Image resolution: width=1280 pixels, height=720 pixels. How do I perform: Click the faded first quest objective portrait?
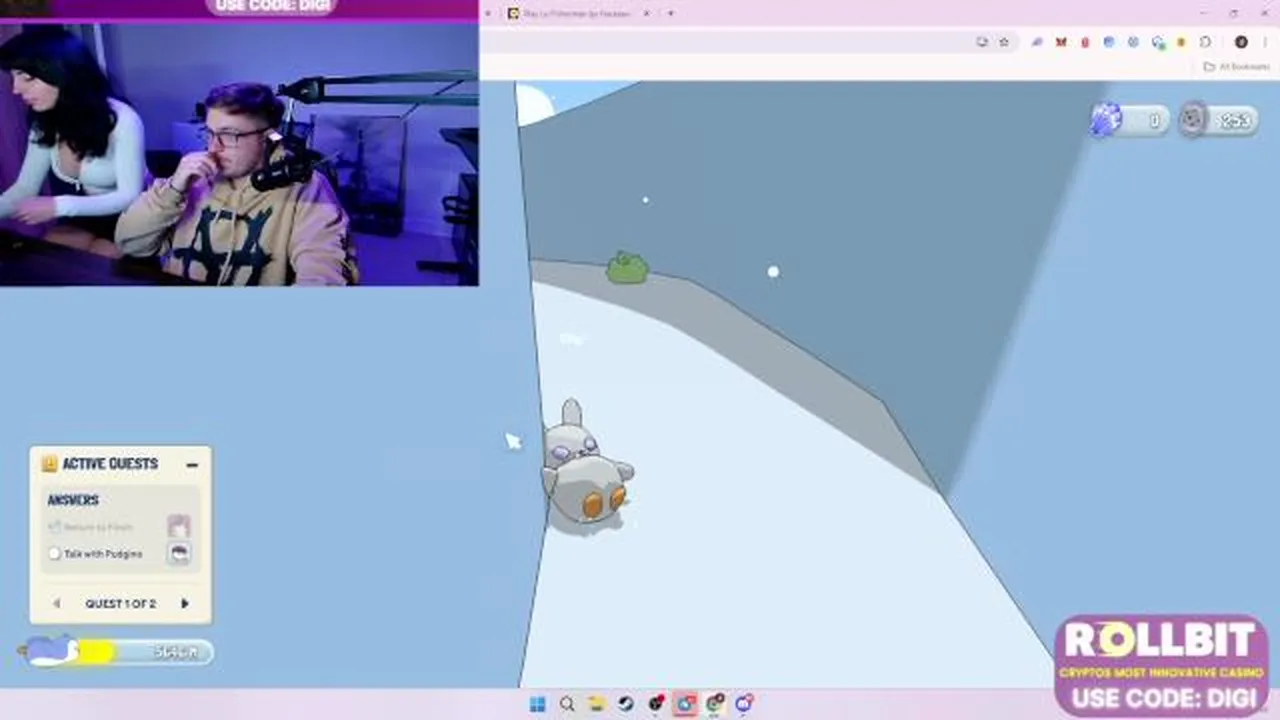[x=179, y=526]
